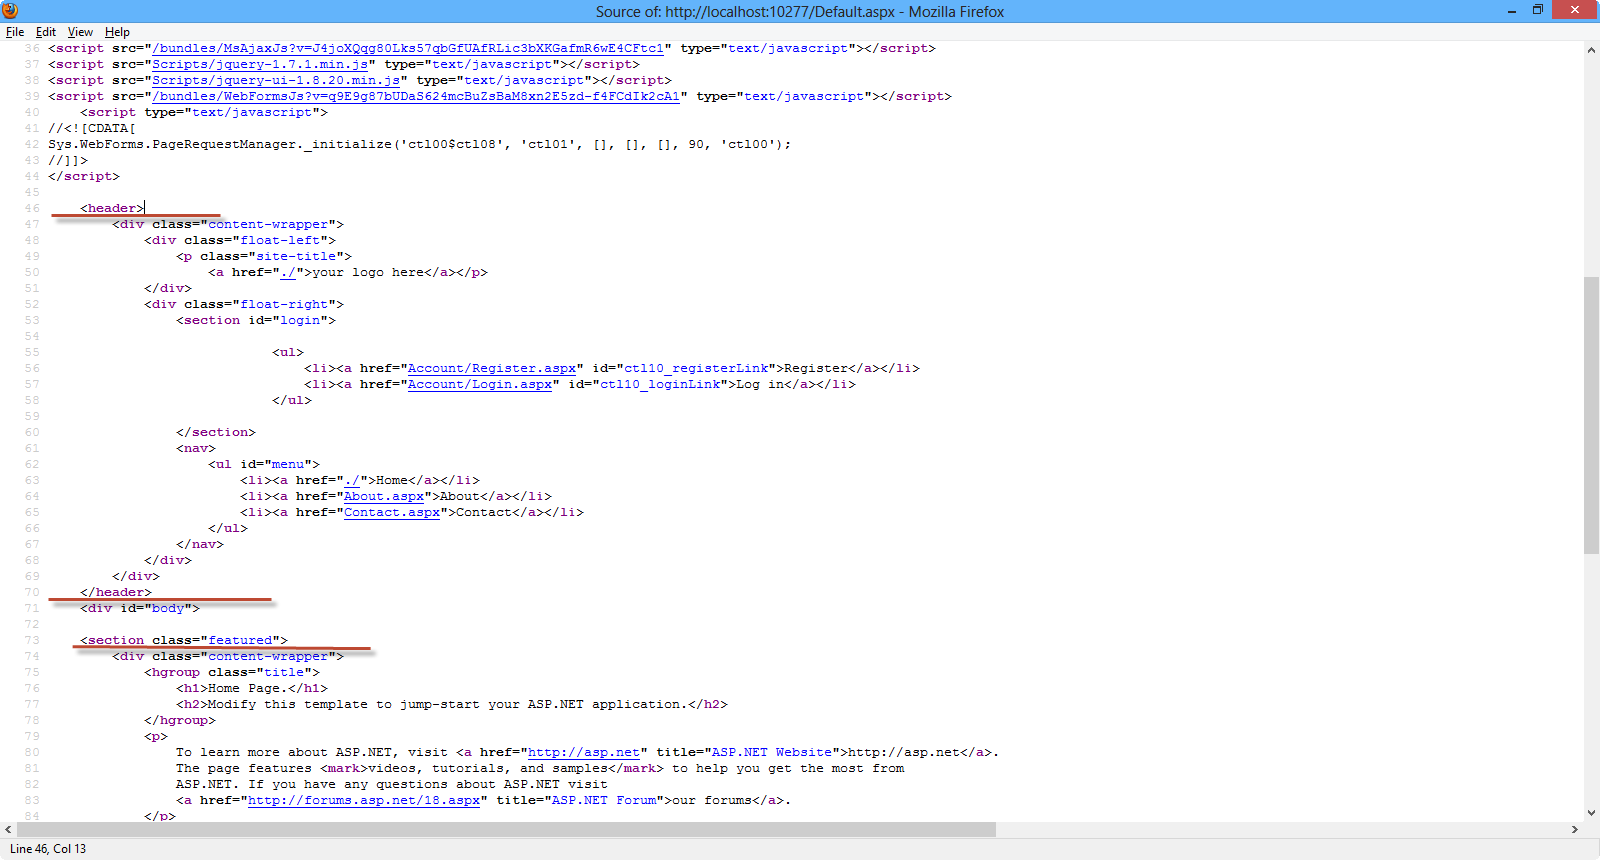
Task: Click the closing </nav> tag line
Action: [200, 544]
